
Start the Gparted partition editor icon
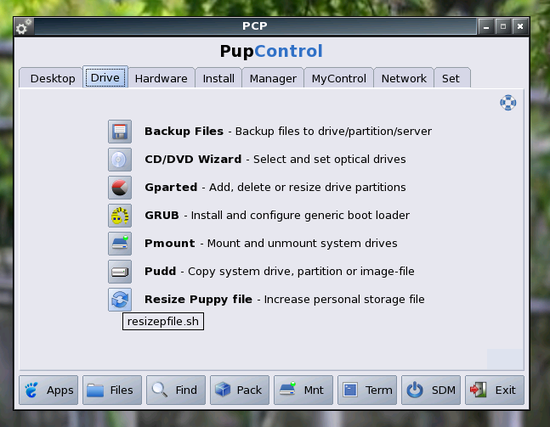[x=120, y=188]
